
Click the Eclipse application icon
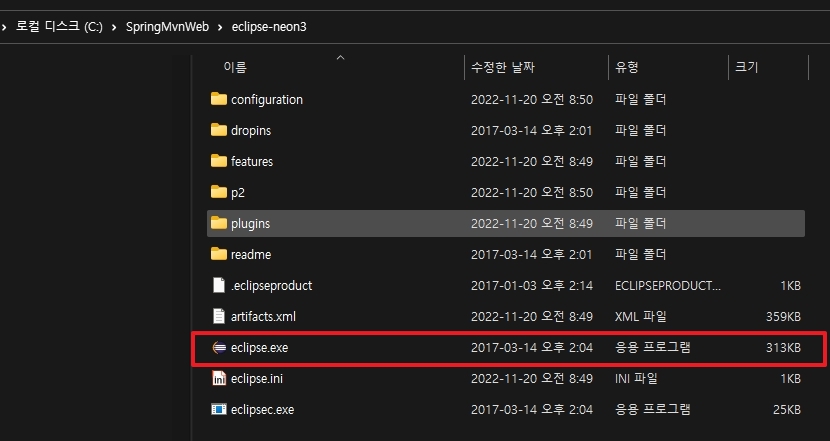click(219, 347)
